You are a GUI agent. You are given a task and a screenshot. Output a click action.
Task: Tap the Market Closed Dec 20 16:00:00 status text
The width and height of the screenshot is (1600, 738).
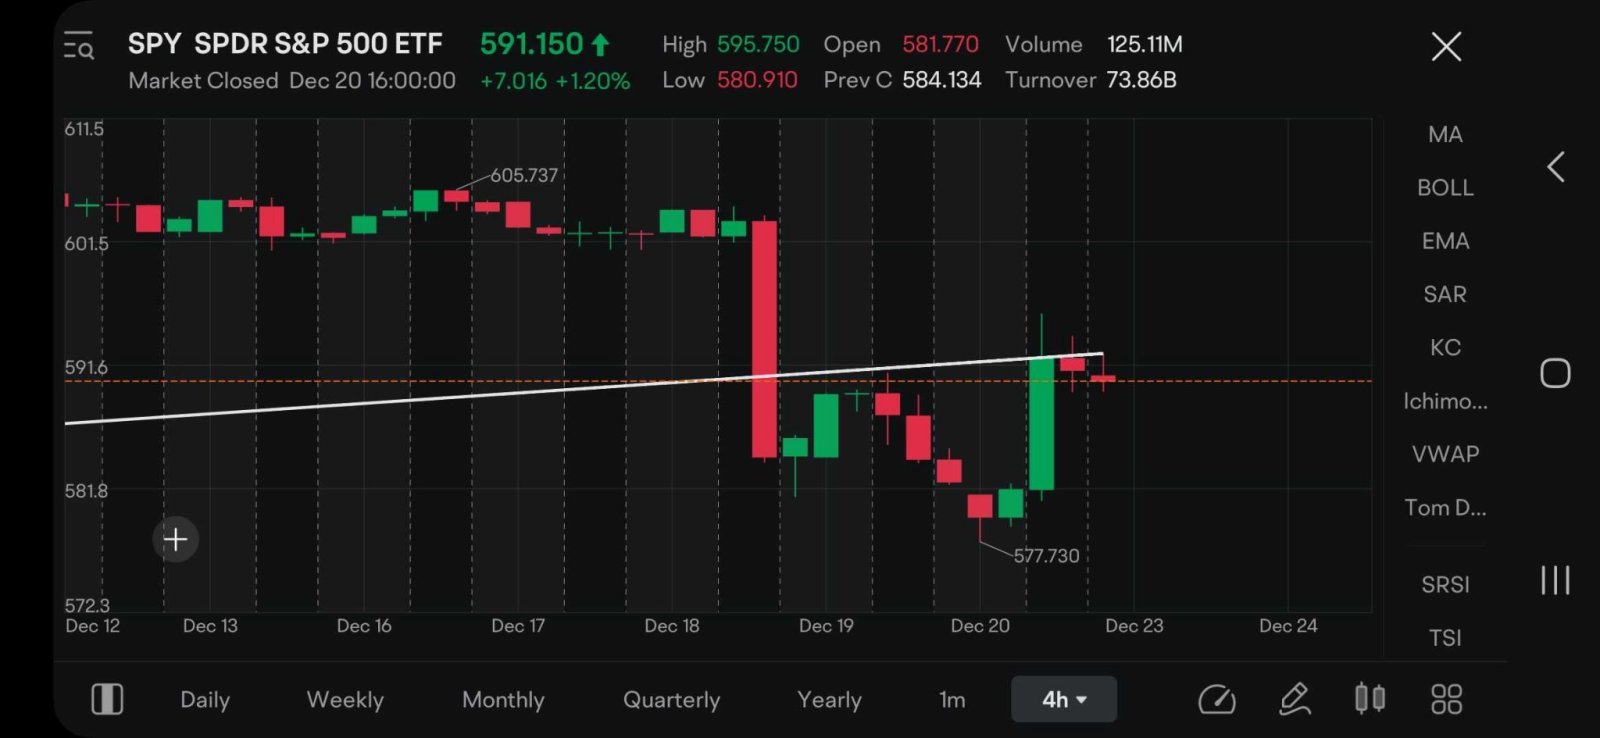(292, 80)
